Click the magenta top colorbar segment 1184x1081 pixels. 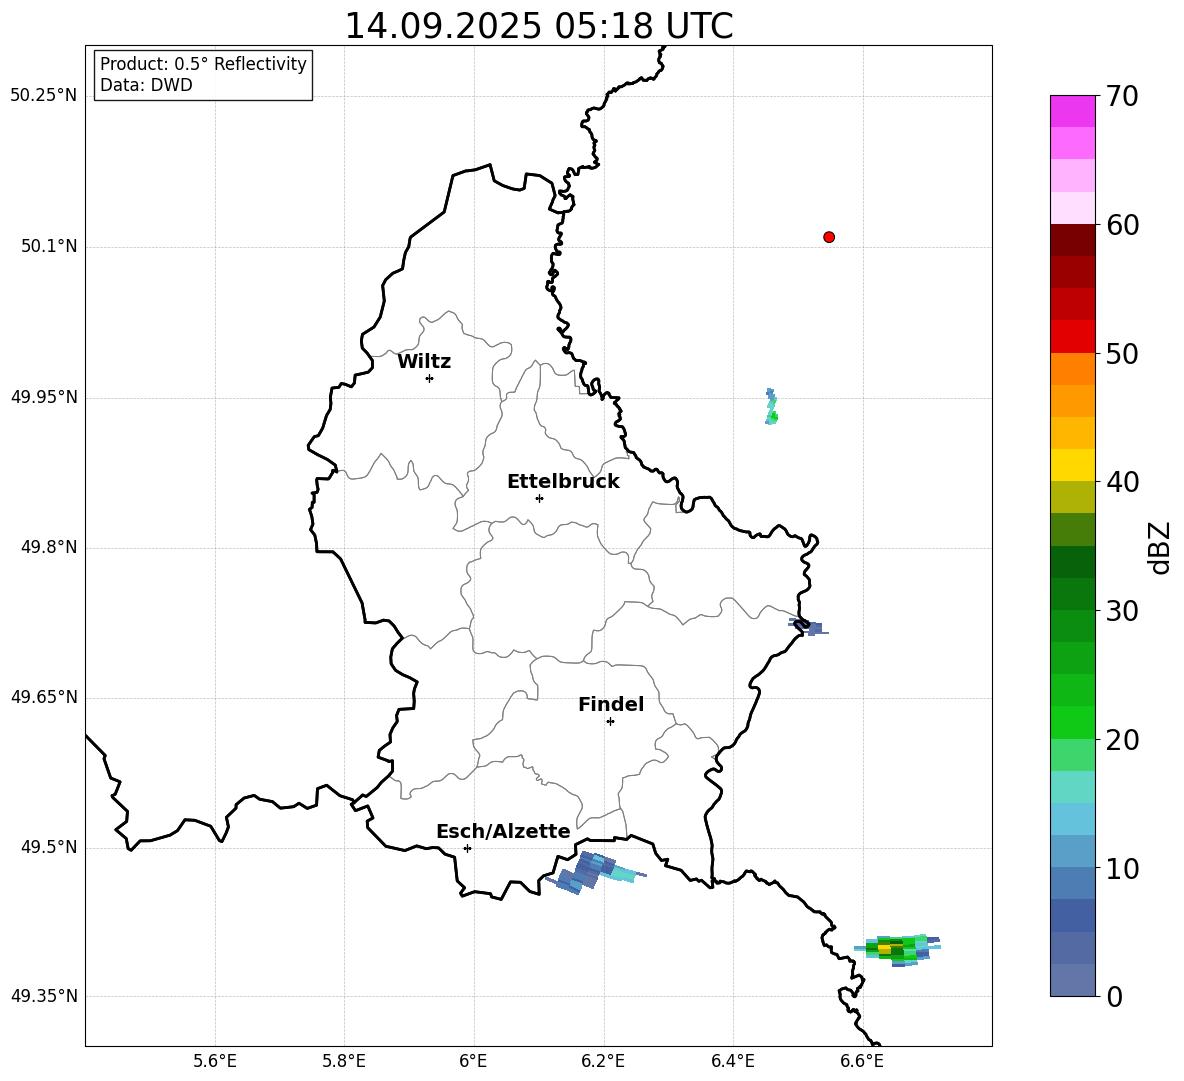click(1073, 112)
